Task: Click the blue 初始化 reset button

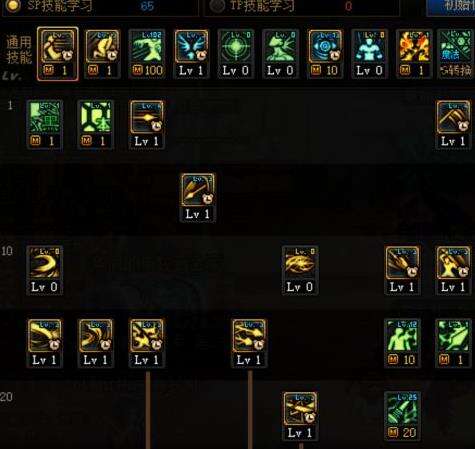Action: (451, 6)
